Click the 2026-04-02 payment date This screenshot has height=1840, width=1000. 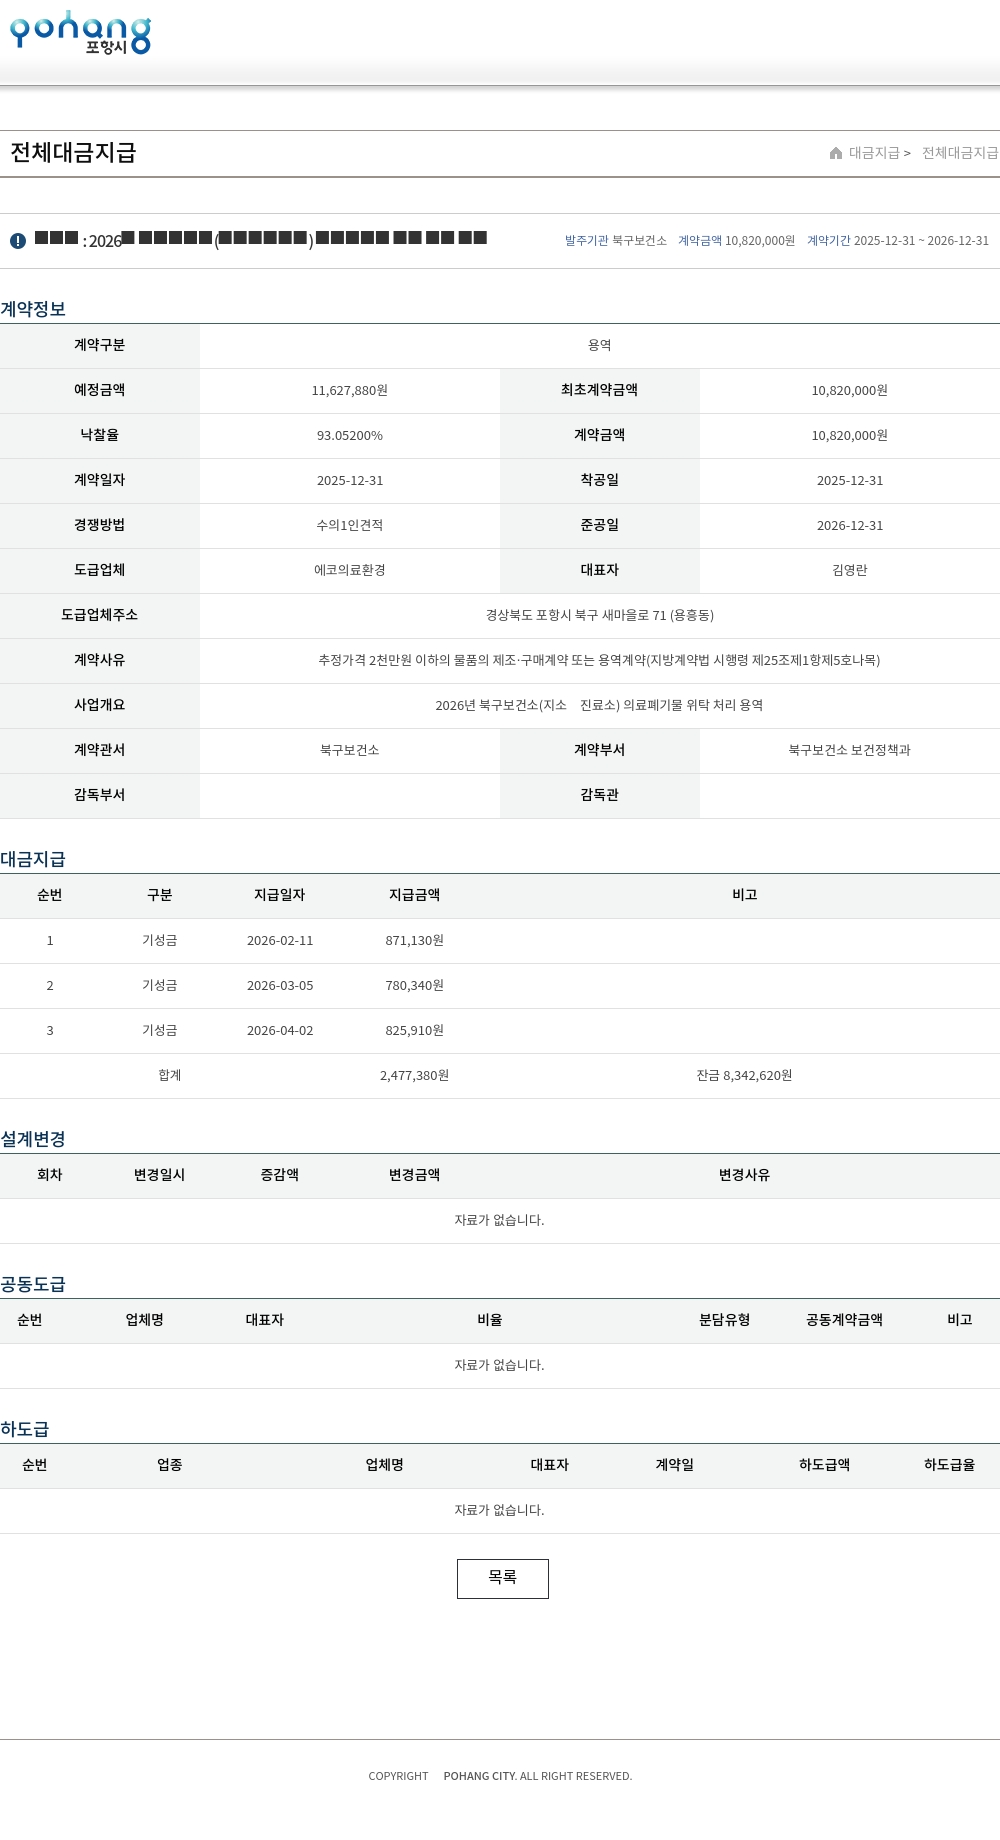click(280, 1031)
